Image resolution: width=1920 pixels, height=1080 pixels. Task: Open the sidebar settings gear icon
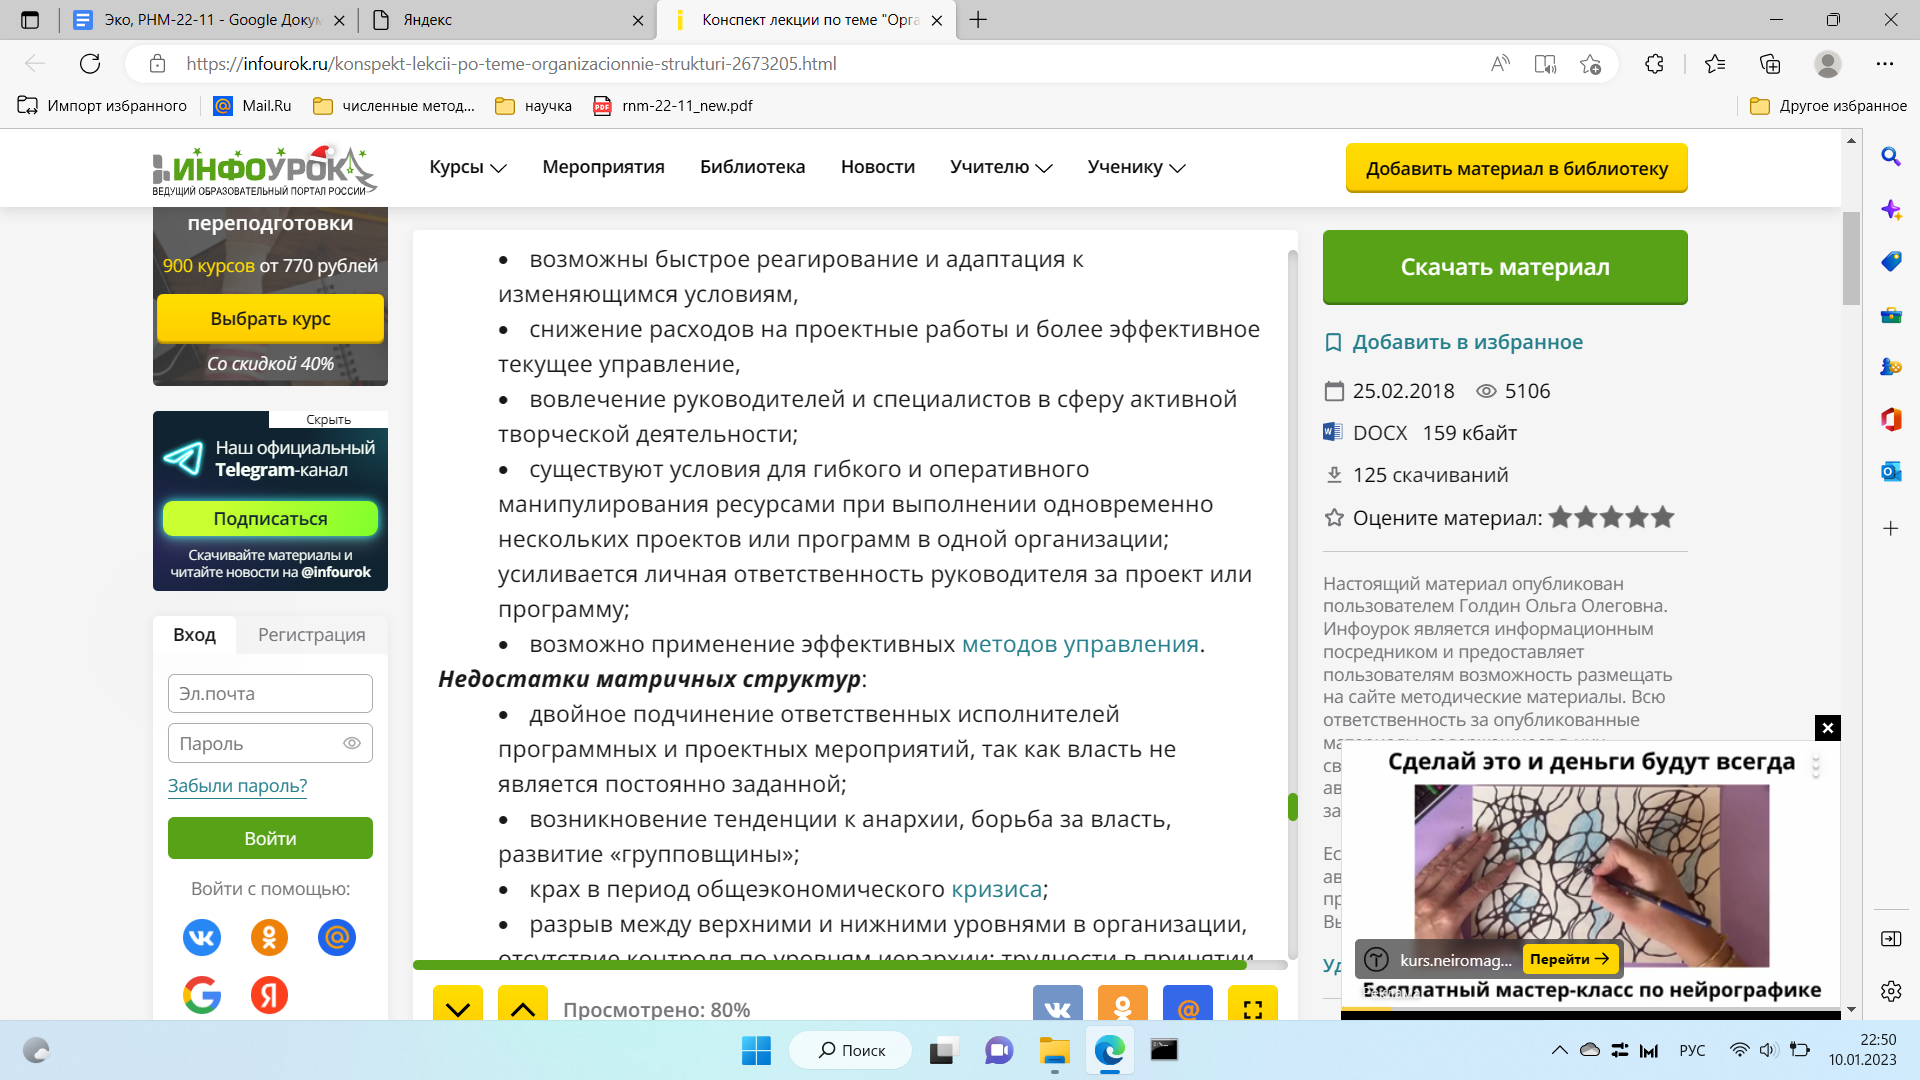pos(1890,991)
